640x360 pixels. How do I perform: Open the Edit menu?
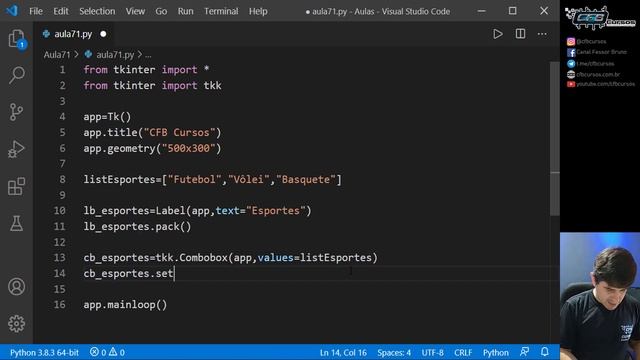point(61,11)
